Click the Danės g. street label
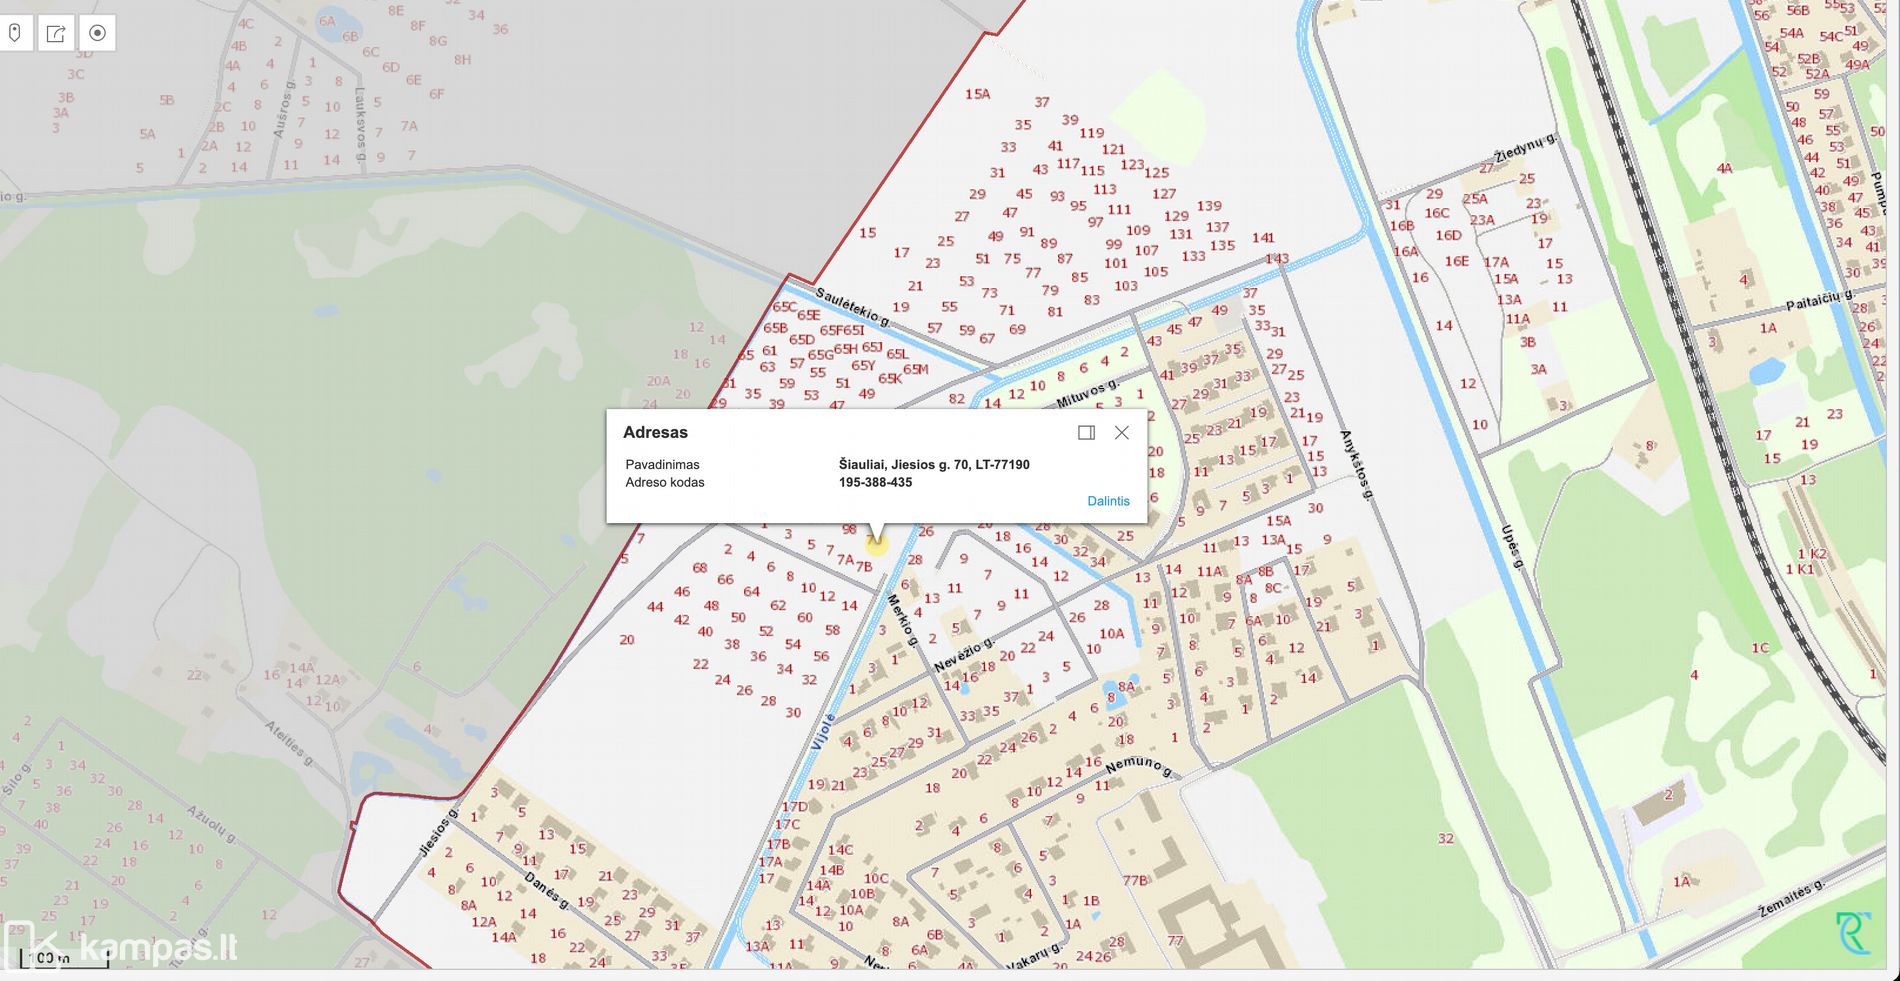This screenshot has width=1900, height=981. [x=546, y=891]
